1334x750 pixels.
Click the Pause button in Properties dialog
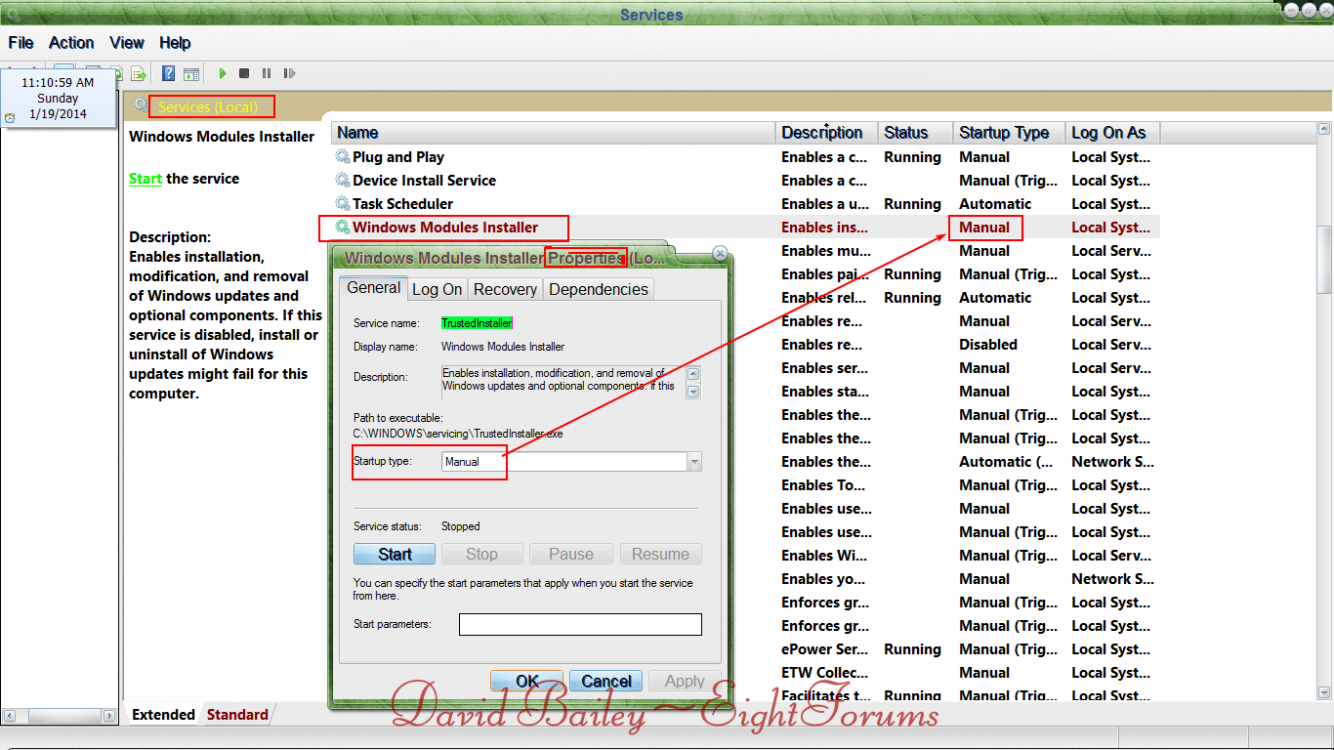point(571,554)
